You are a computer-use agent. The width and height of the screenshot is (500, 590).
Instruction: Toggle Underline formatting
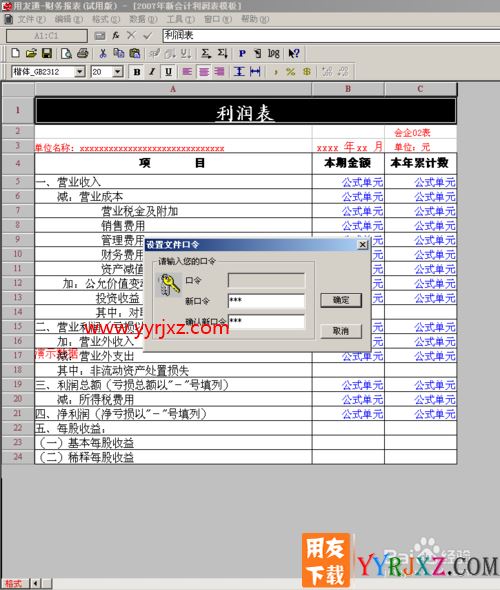[168, 71]
